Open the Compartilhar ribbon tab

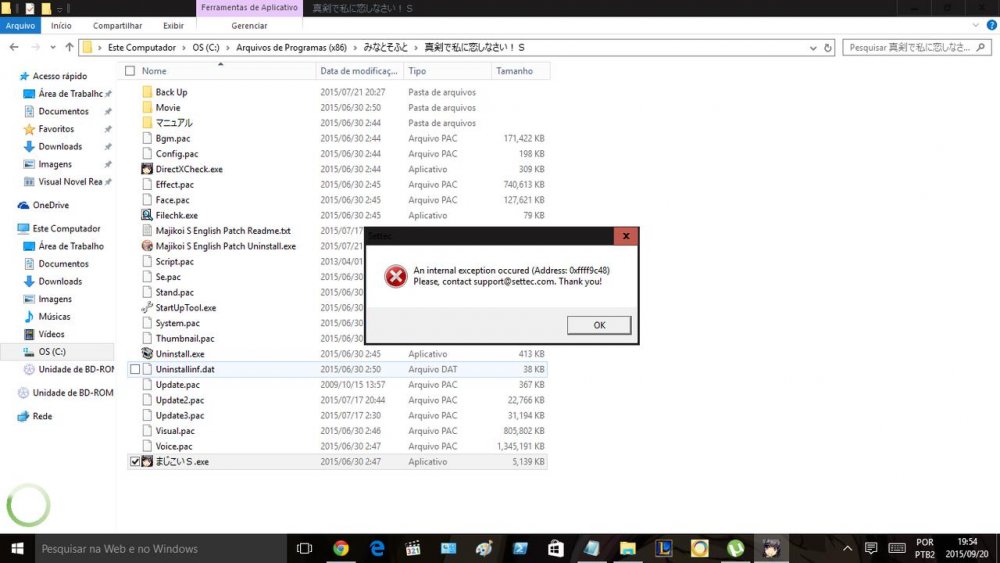(117, 25)
